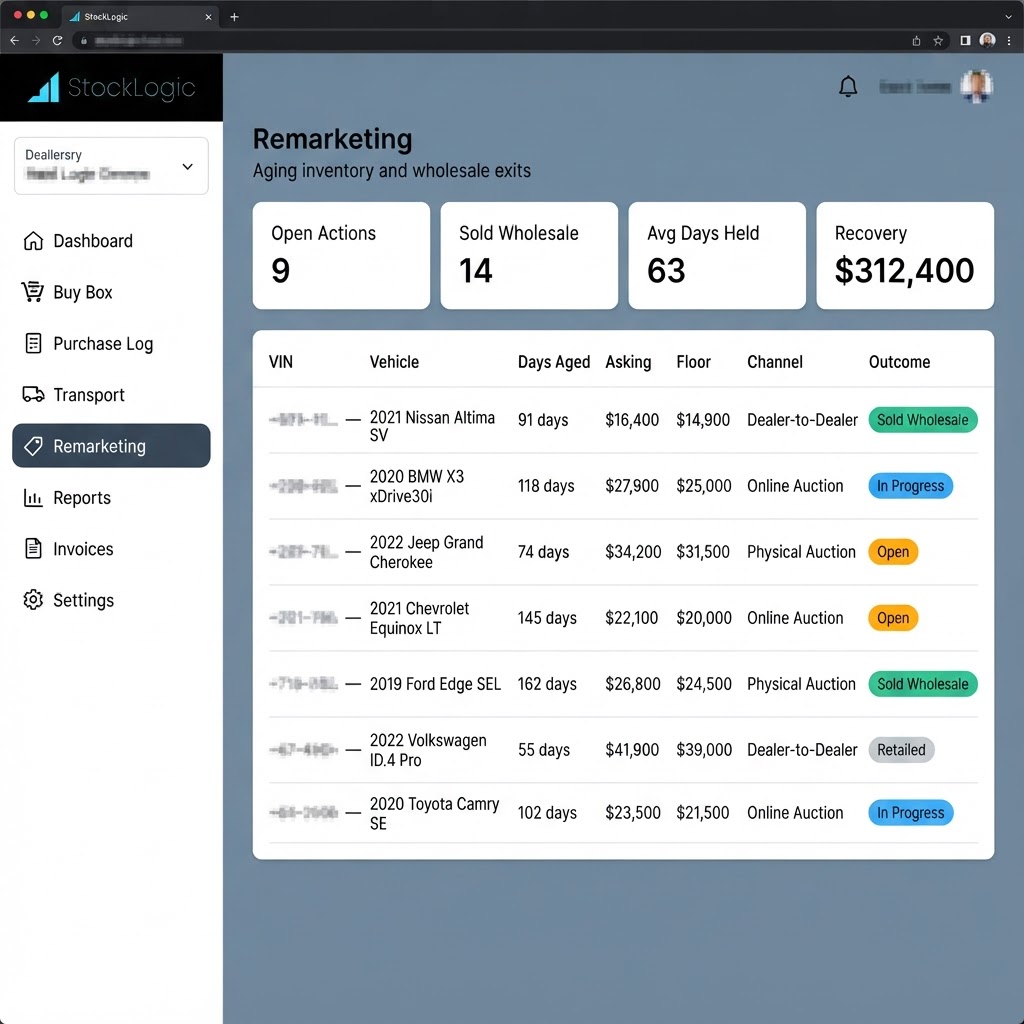Click Open badge for Jeep Grand Cherokee
The width and height of the screenshot is (1024, 1024).
point(893,552)
